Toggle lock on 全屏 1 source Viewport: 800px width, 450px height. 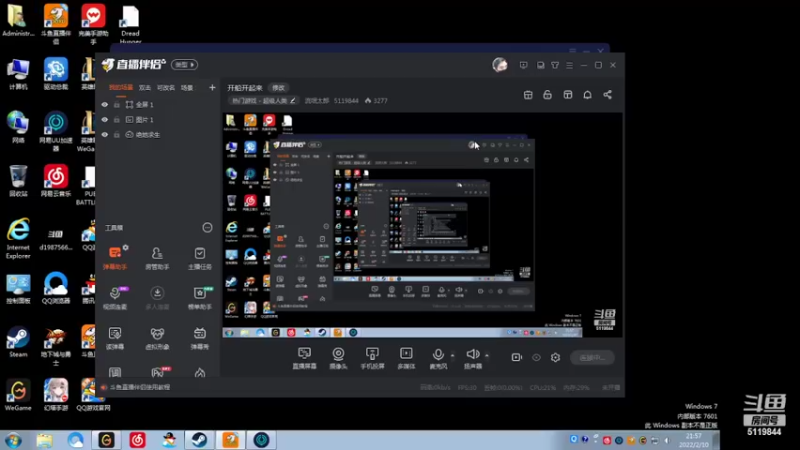pyautogui.click(x=117, y=105)
